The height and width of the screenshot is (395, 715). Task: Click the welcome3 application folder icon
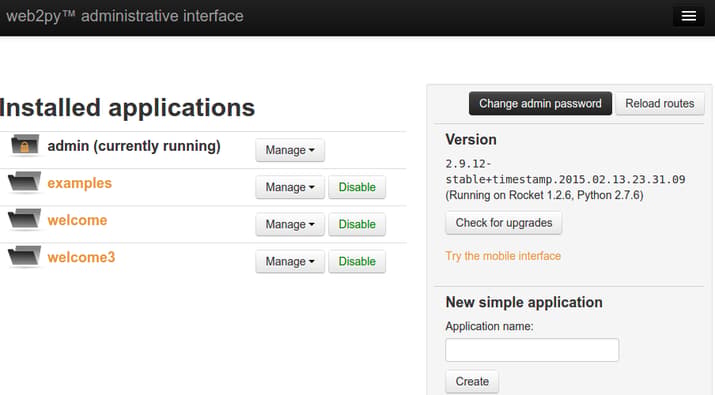pos(25,256)
